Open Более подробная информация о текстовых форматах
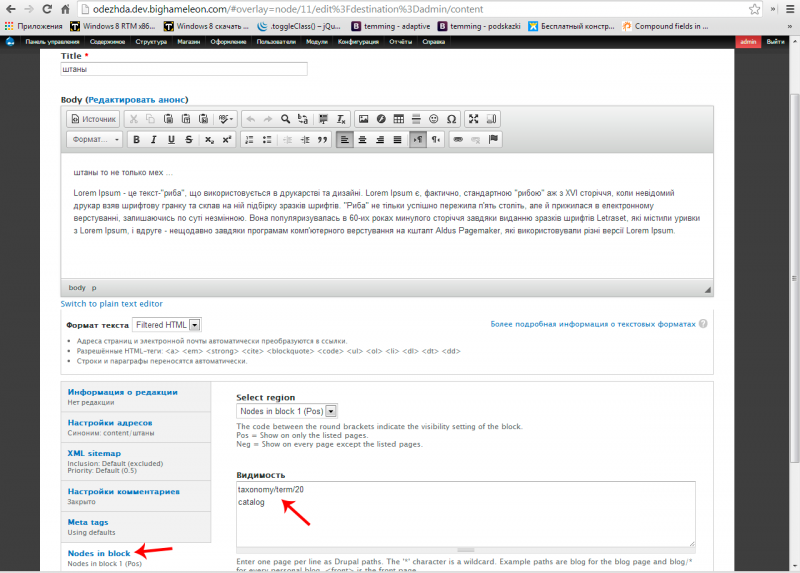The width and height of the screenshot is (800, 573). click(x=593, y=324)
